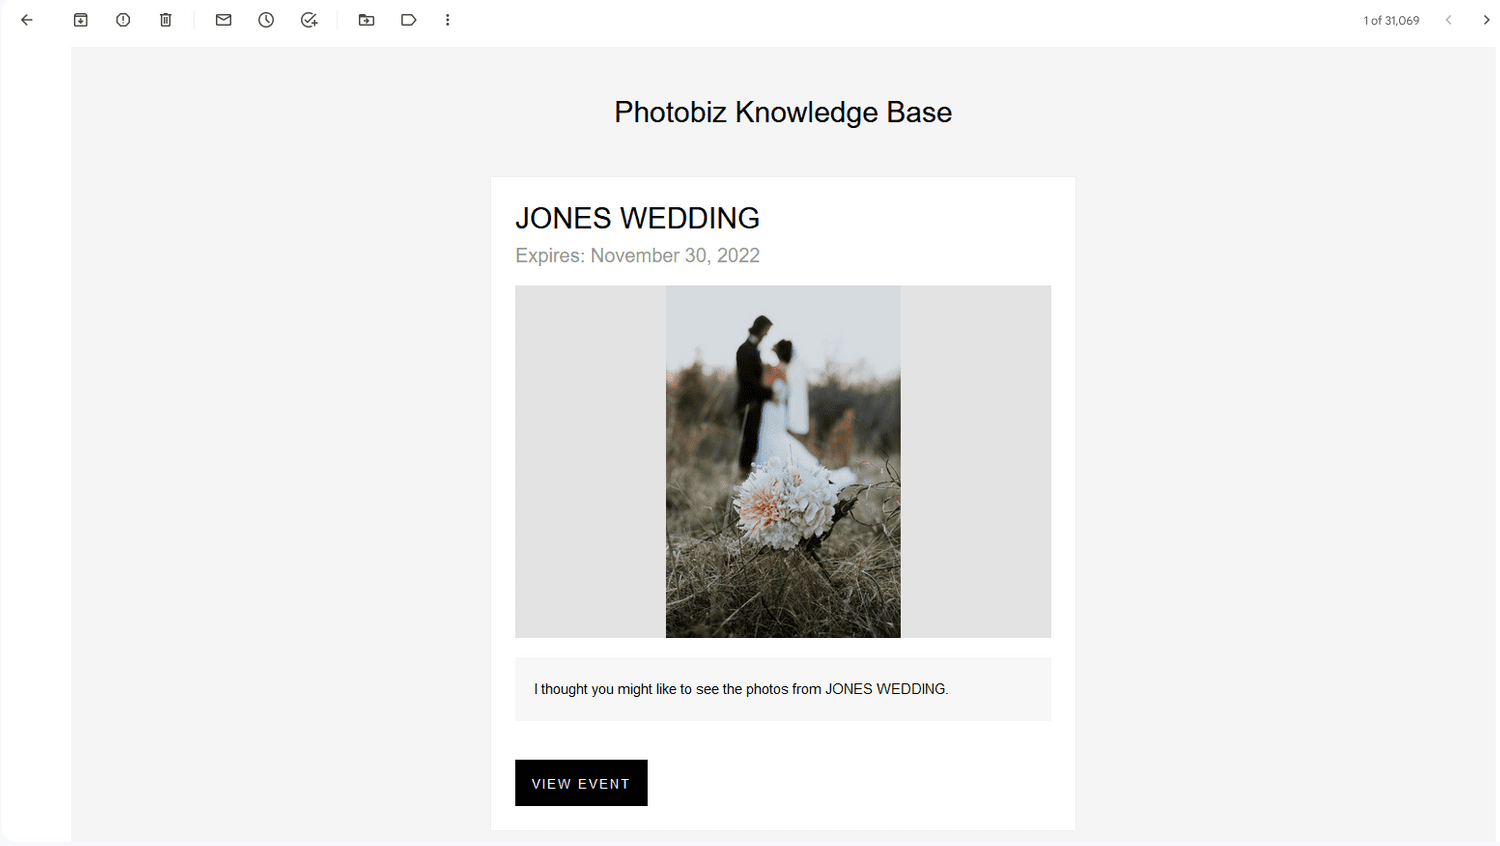Select the Photobiz Knowledge Base heading

coord(783,112)
